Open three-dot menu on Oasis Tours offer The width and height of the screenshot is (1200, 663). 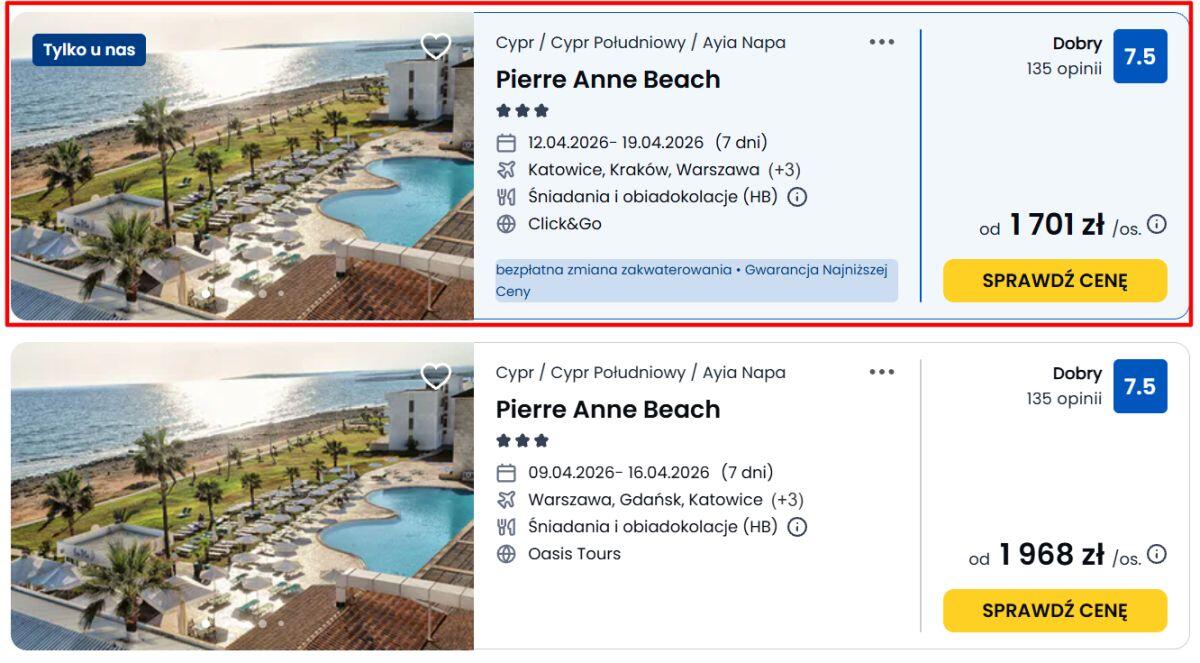[x=881, y=372]
